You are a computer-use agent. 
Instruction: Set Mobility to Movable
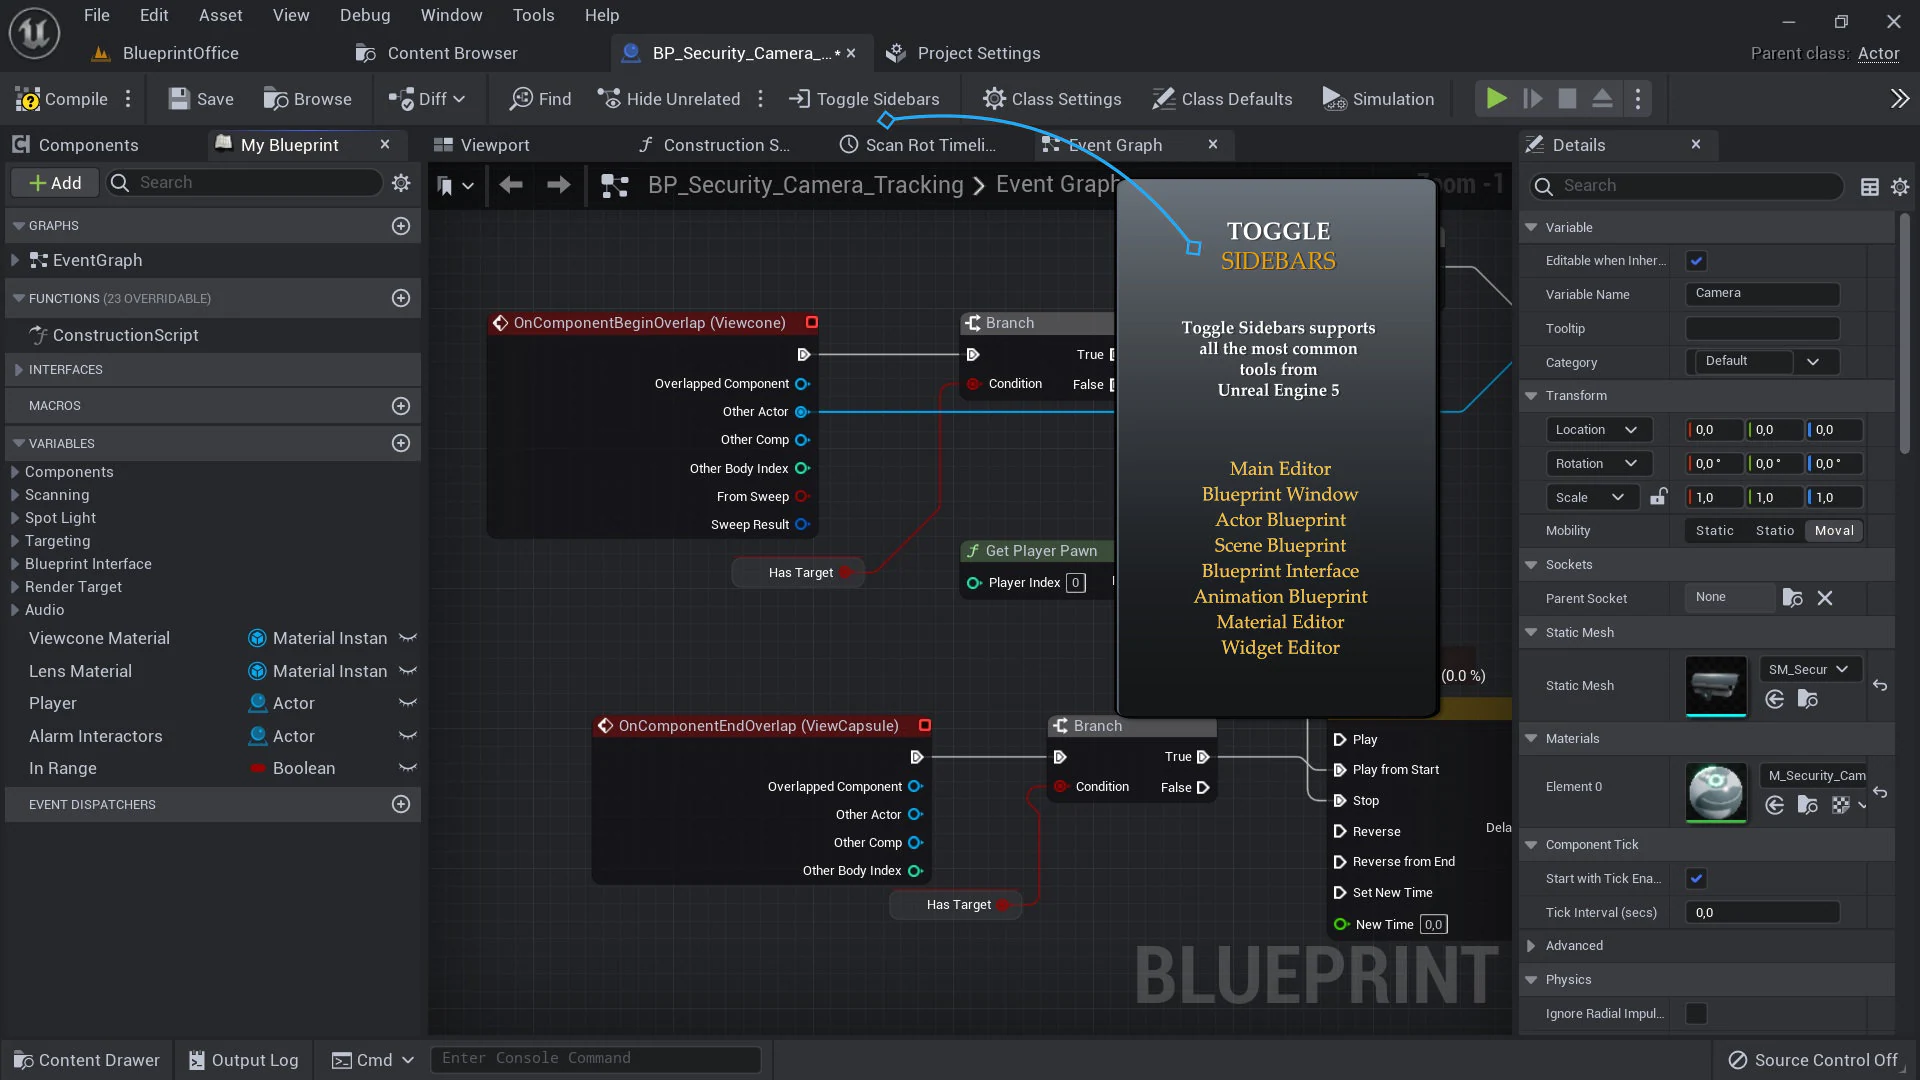1834,531
